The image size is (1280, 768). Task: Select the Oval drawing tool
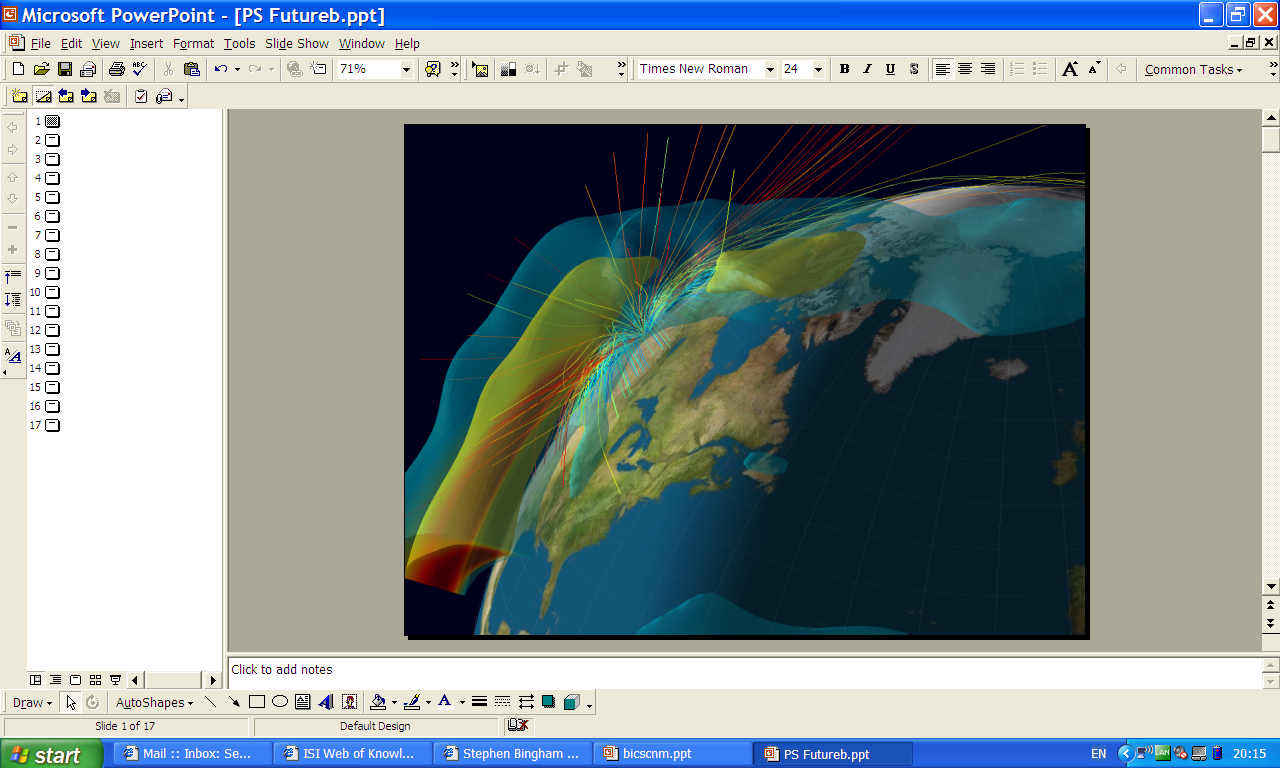coord(280,702)
